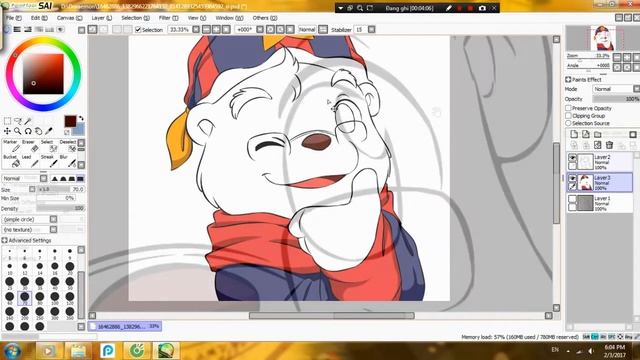Choose the Select brush tool

tap(49, 147)
